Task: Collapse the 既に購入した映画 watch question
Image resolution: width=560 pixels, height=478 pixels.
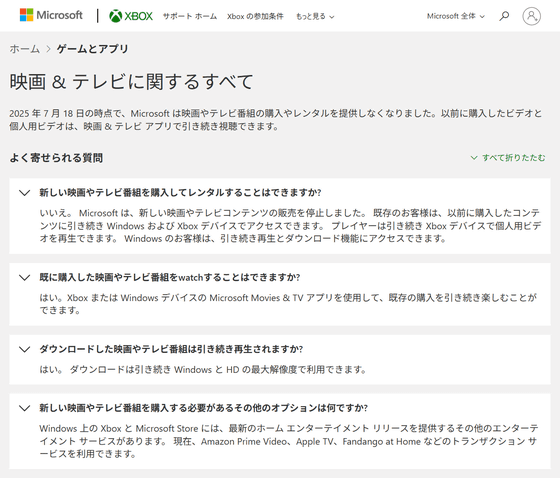Action: (24, 278)
